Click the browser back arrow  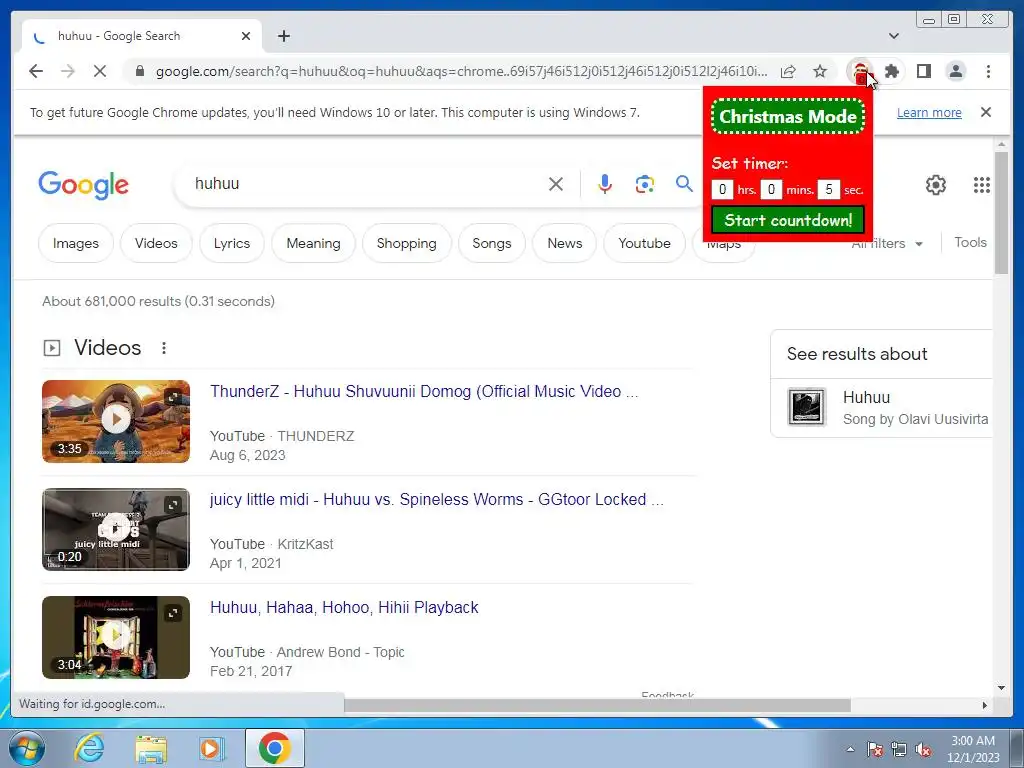(36, 71)
